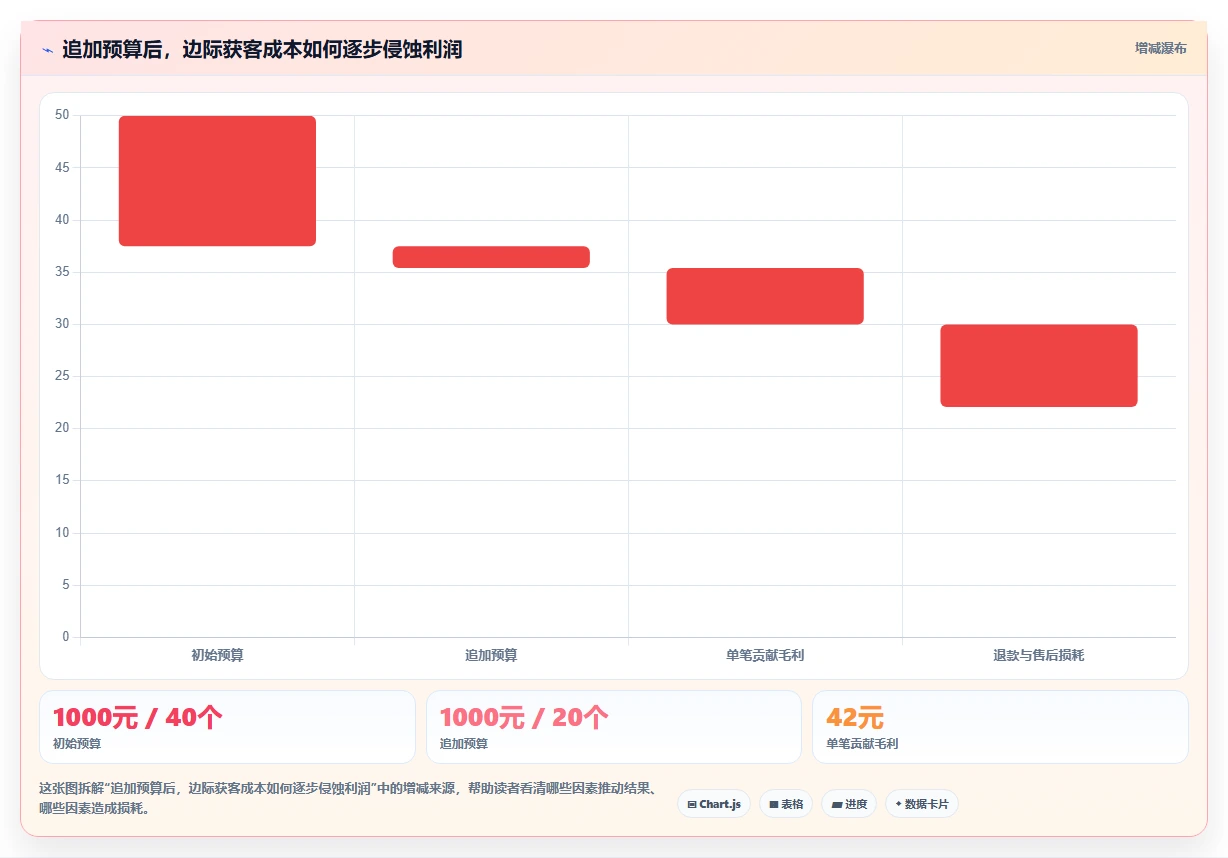Click y-axis value 50
Screen dimensions: 1228x858
tap(62, 115)
